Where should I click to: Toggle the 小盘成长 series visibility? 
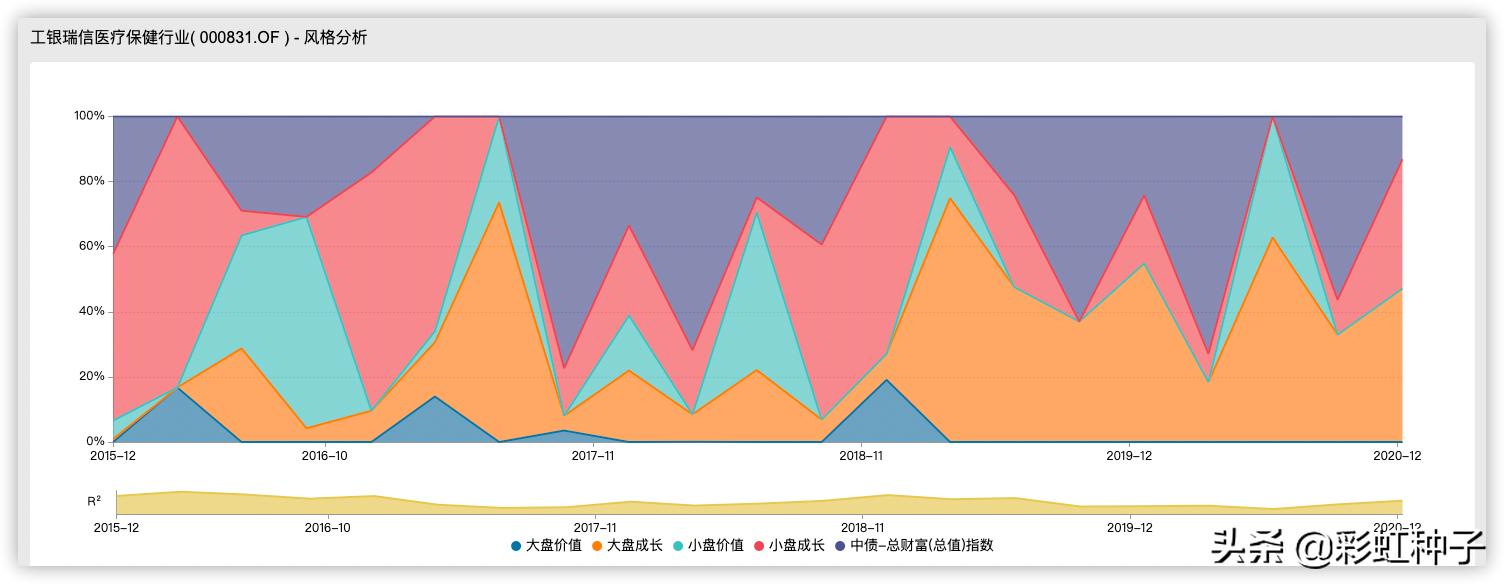785,544
